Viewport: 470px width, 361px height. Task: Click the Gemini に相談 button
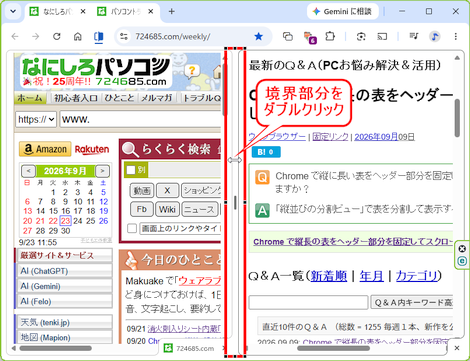[x=343, y=12]
